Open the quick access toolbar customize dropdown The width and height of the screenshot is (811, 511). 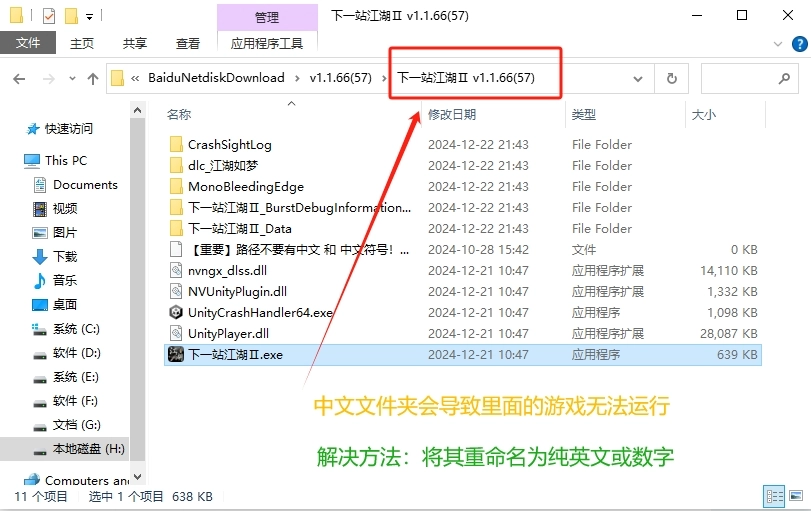[90, 16]
